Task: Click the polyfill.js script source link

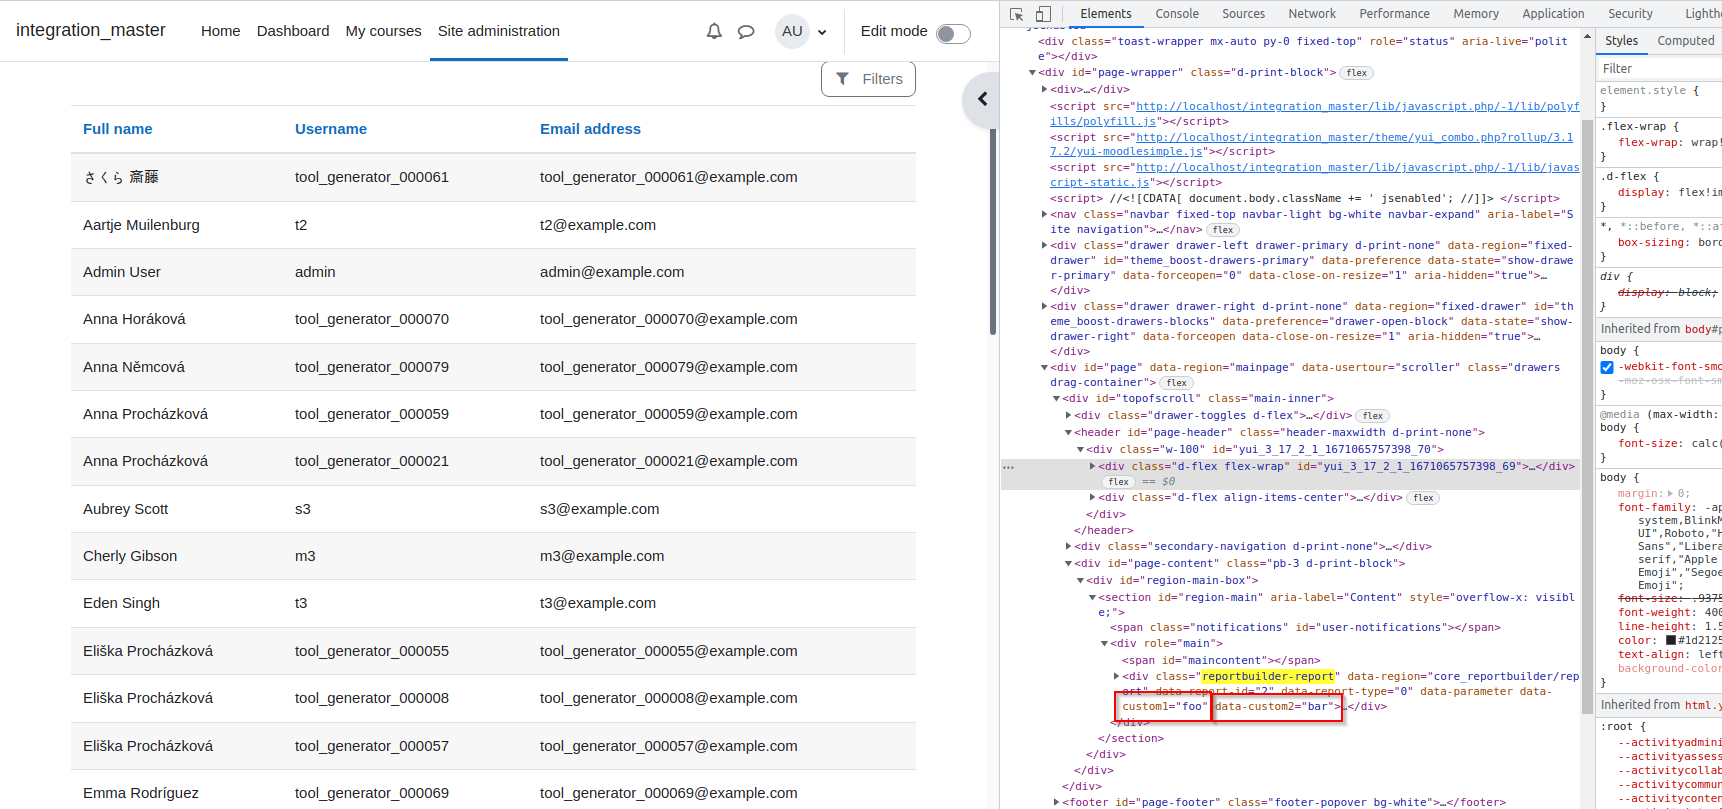Action: click(x=1314, y=114)
